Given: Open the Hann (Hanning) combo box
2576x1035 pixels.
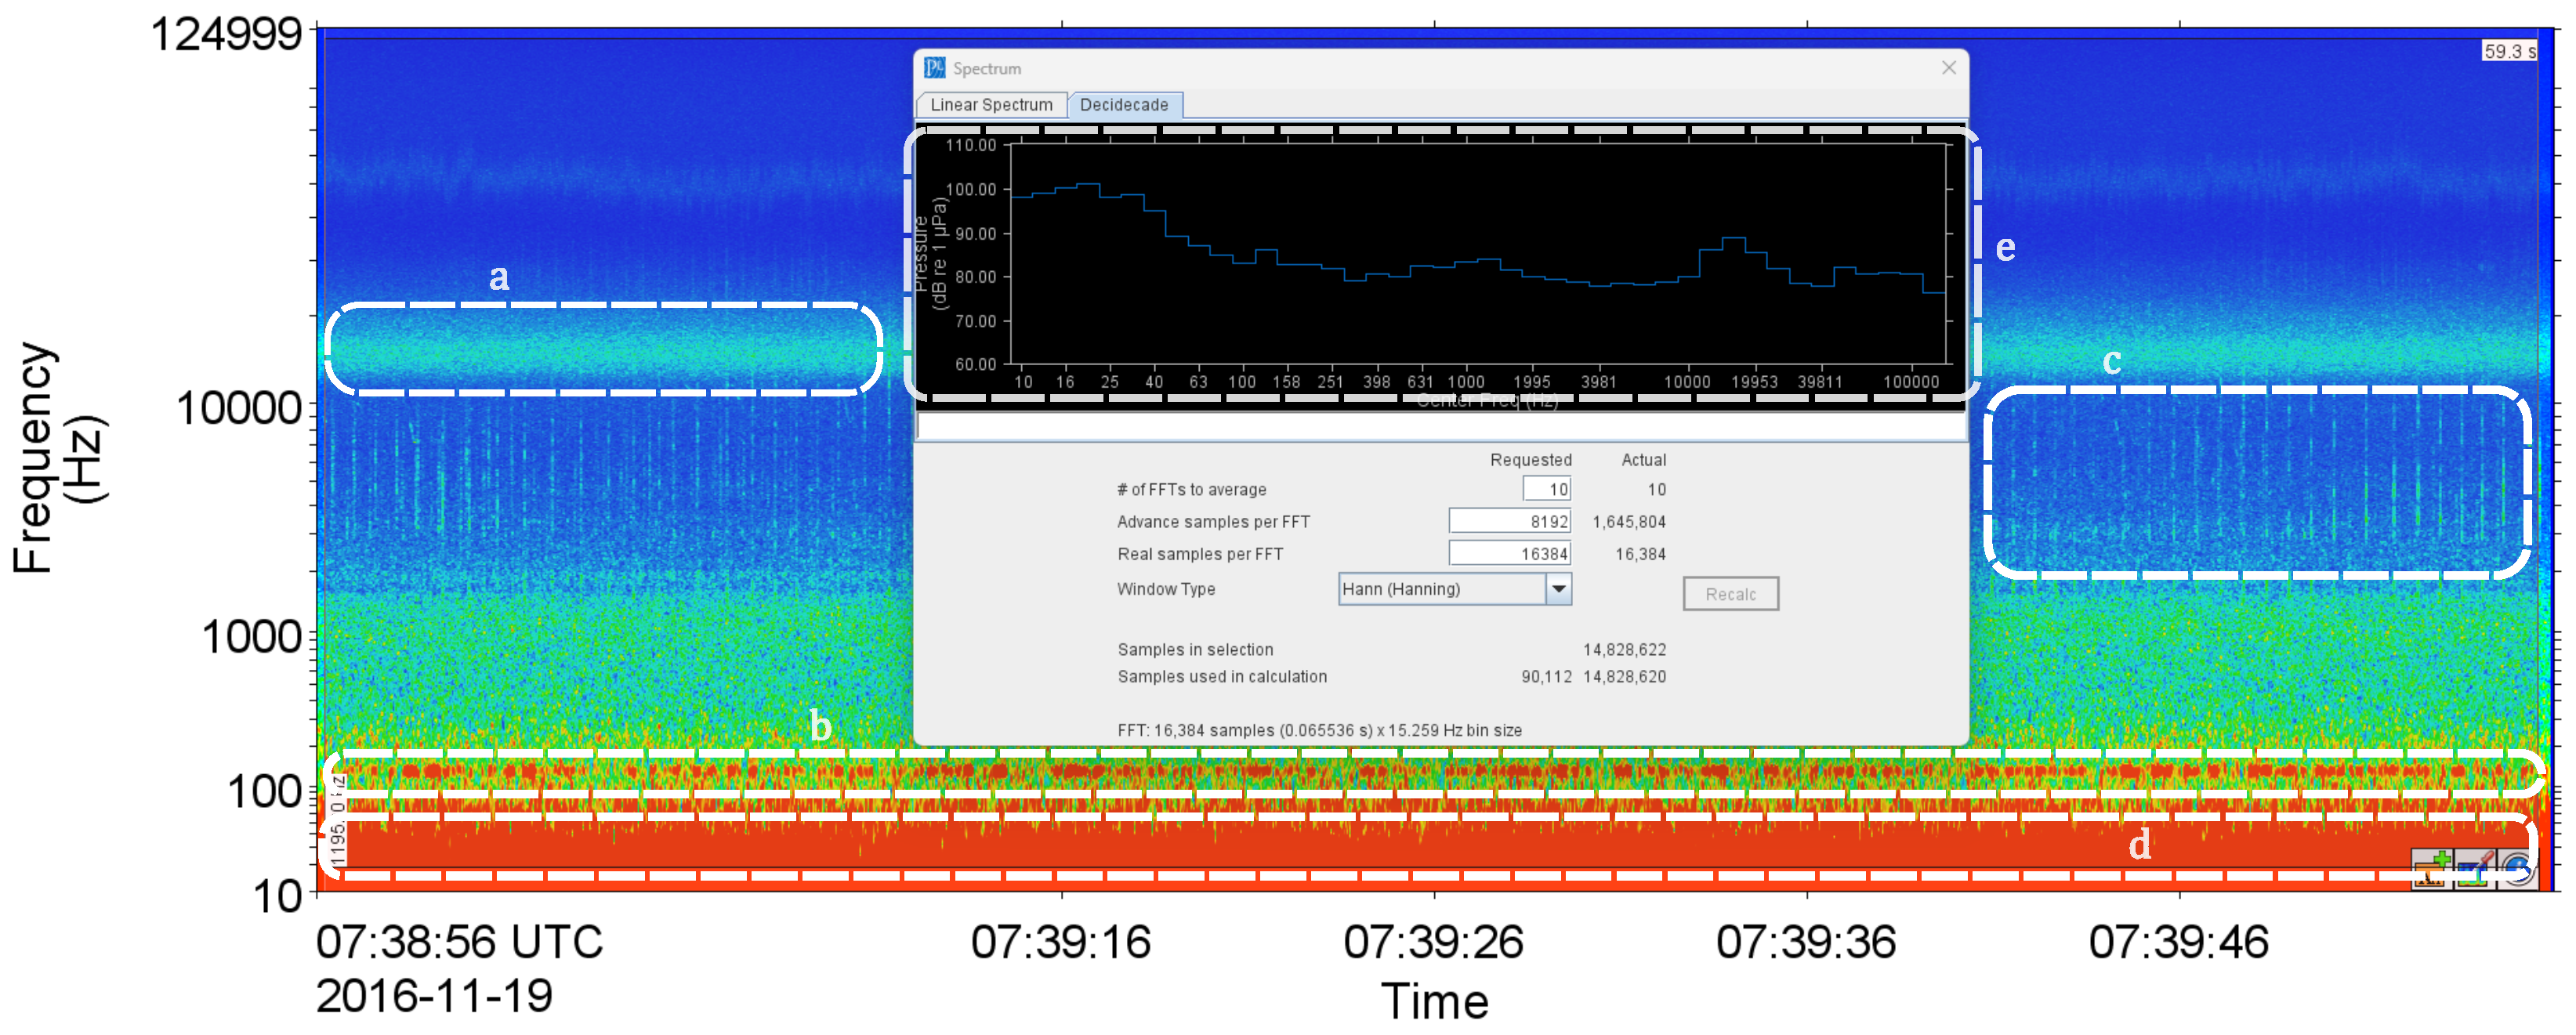Looking at the screenshot, I should coord(1455,589).
